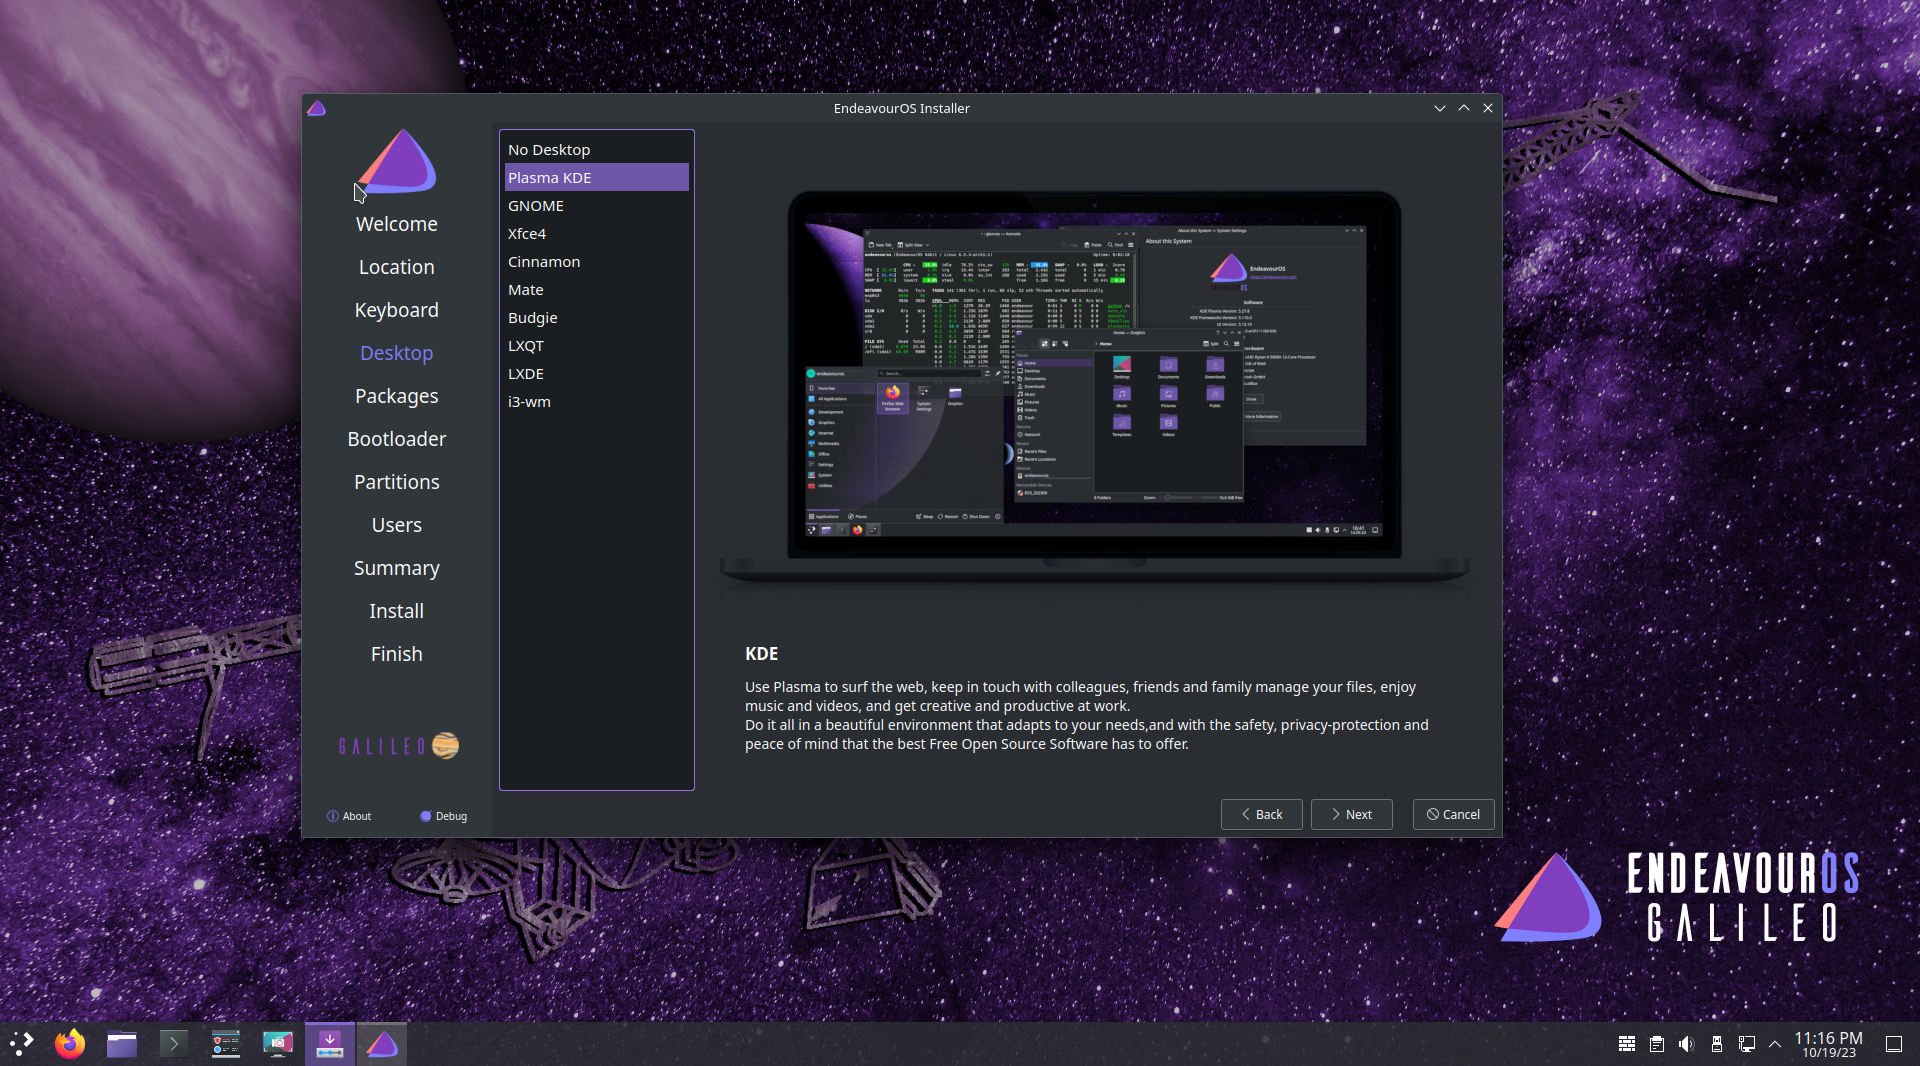
Task: Select the EndeavourOS taskbar window entry
Action: pos(382,1044)
